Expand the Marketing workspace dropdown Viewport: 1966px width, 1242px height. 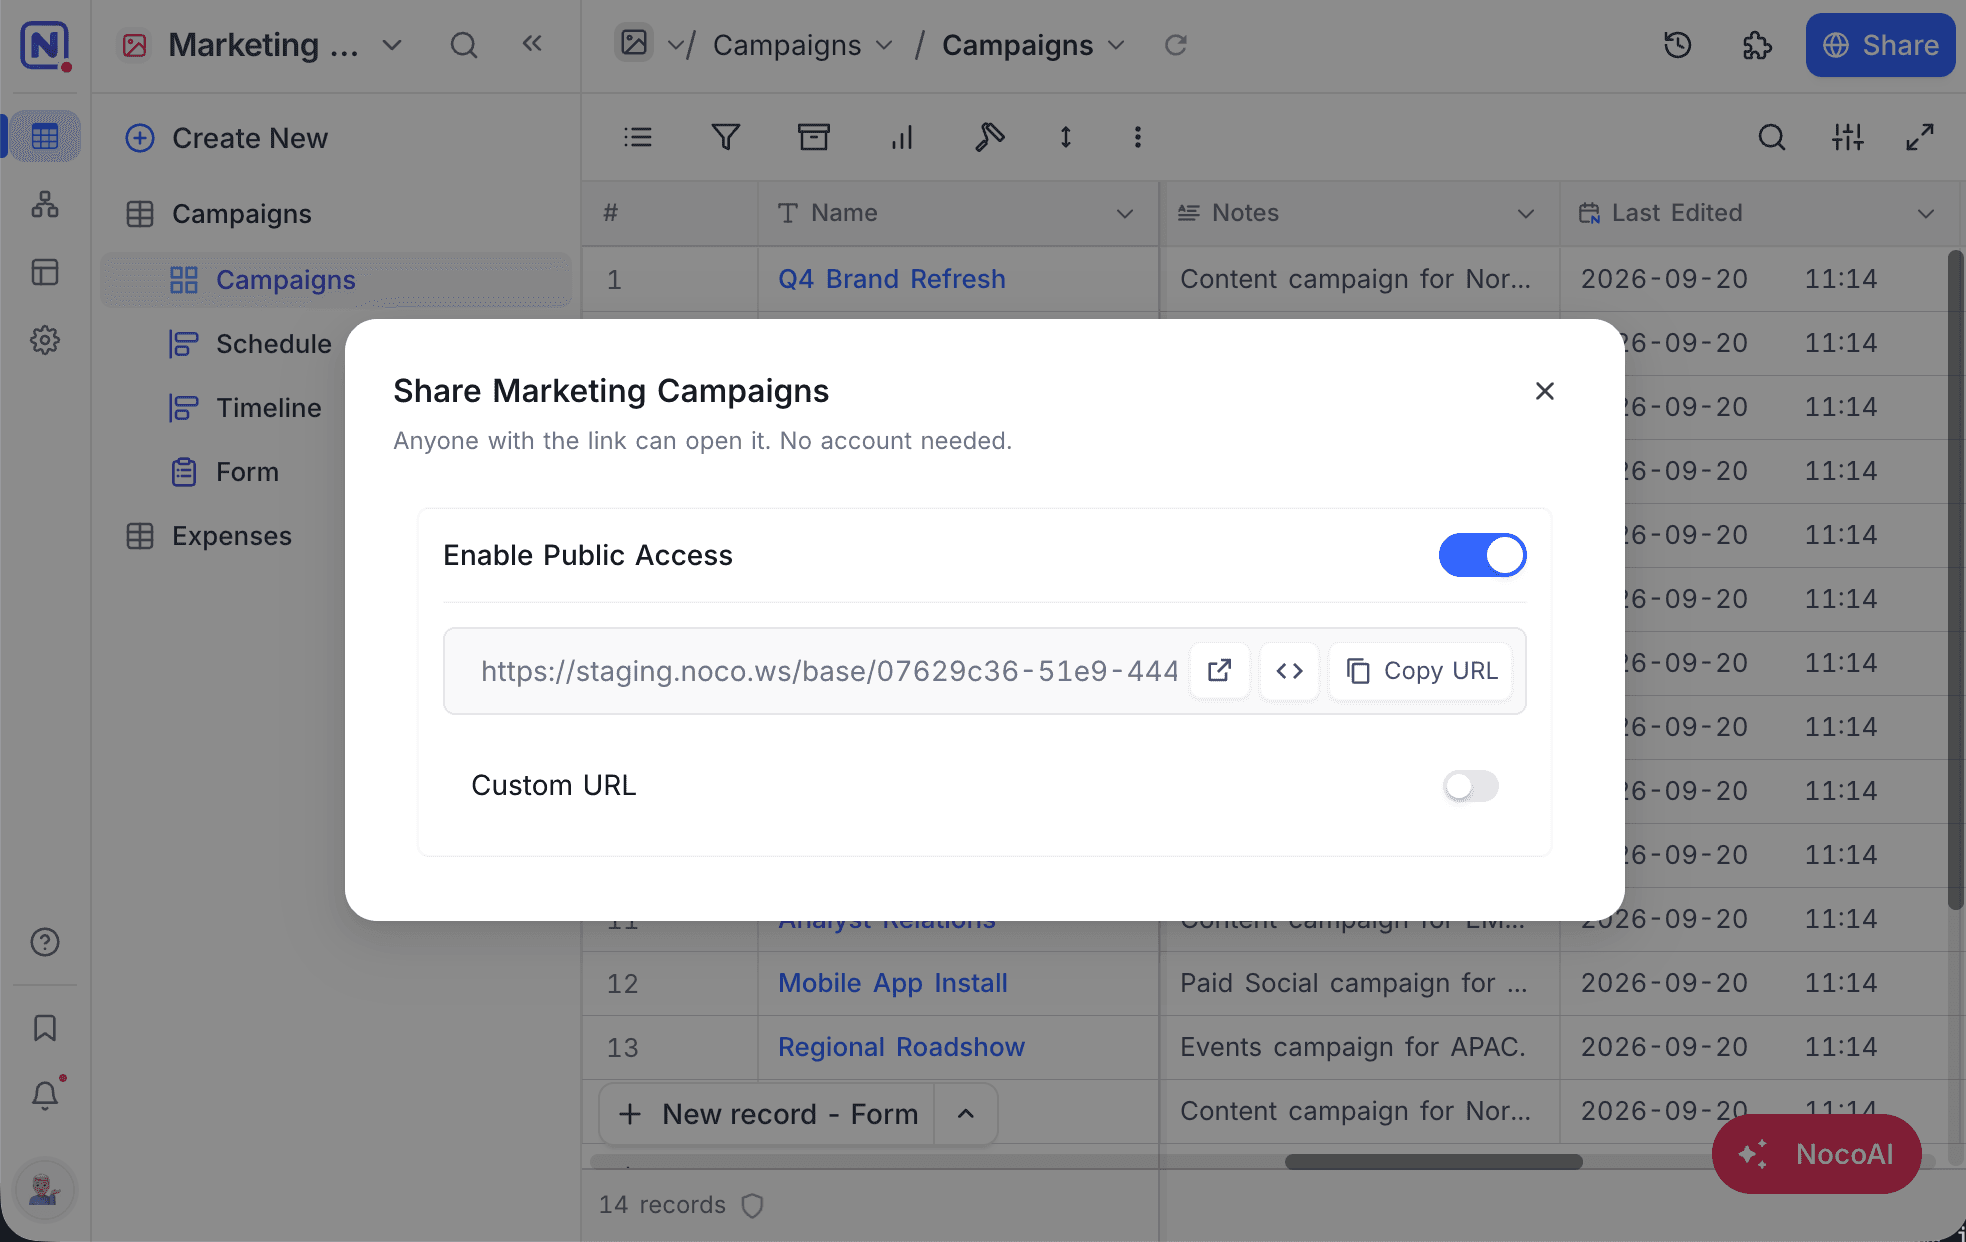pos(392,45)
